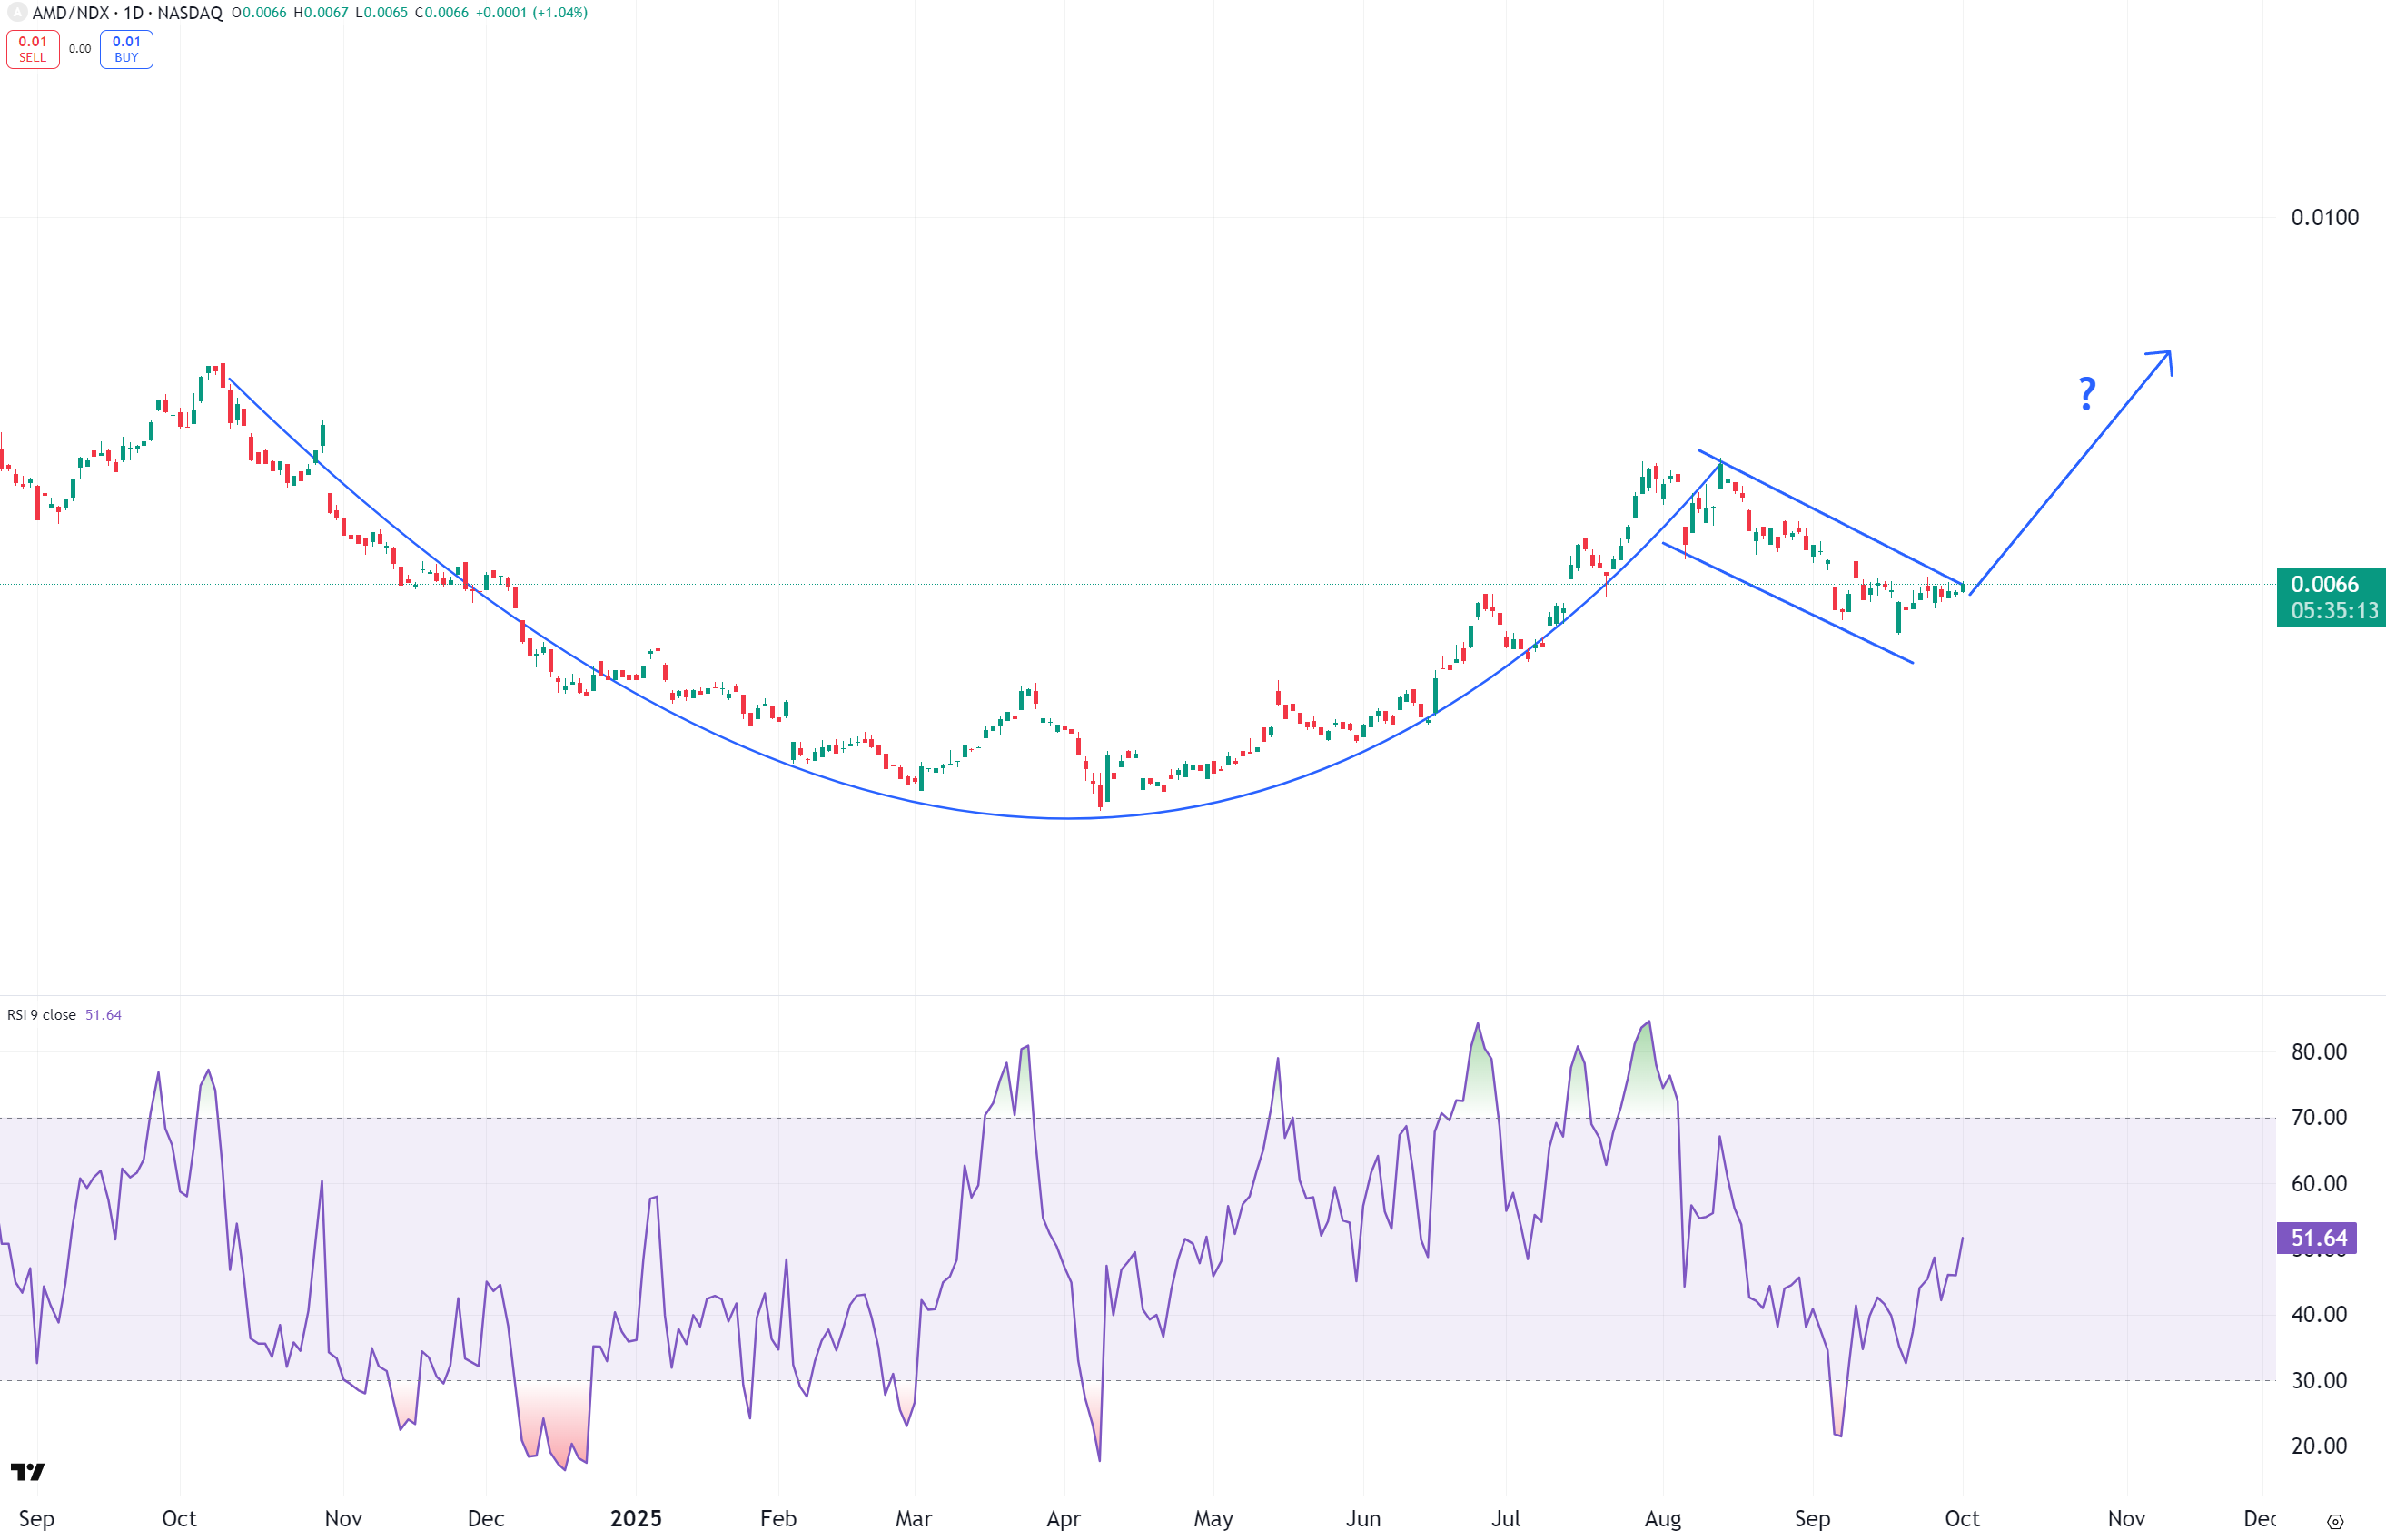Viewport: 2386px width, 1540px height.
Task: Select the blue question mark text annotation
Action: pyautogui.click(x=2086, y=393)
